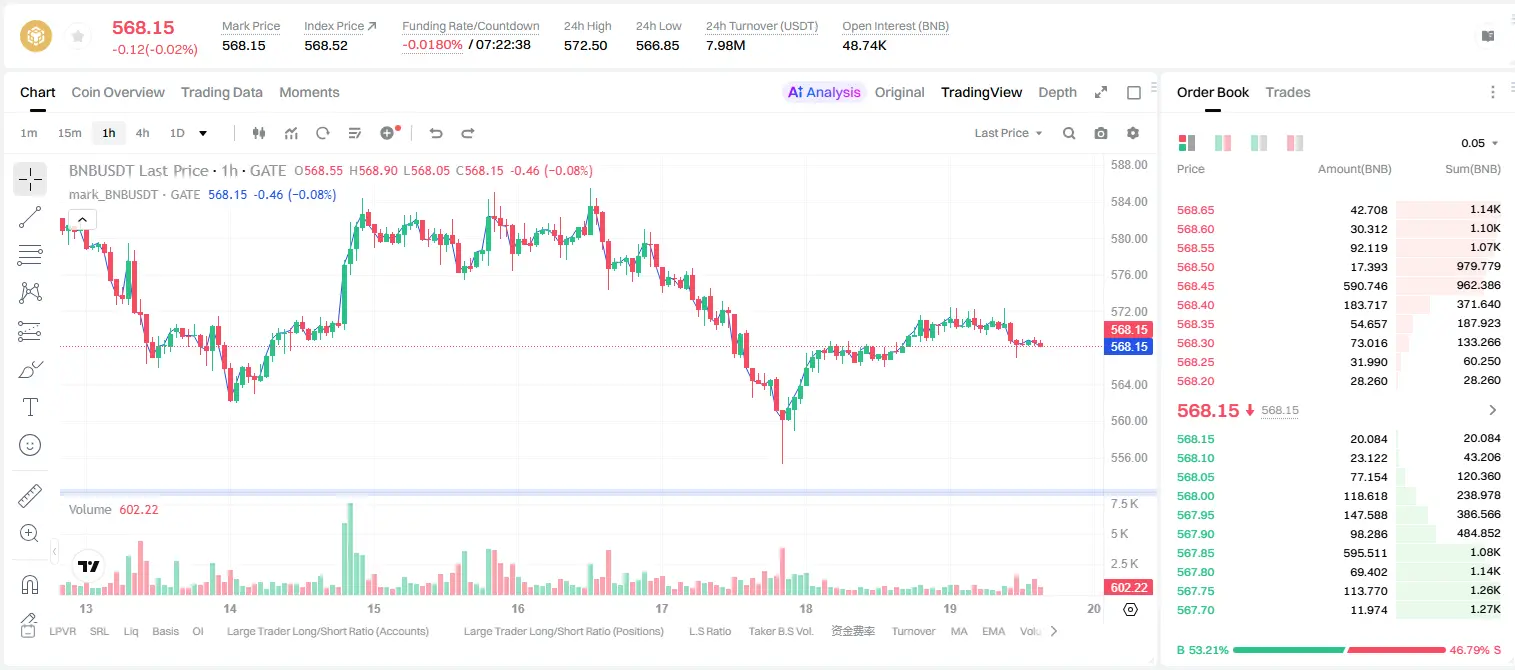Expand more timeframe intervals arrow
Image resolution: width=1515 pixels, height=670 pixels.
[203, 133]
